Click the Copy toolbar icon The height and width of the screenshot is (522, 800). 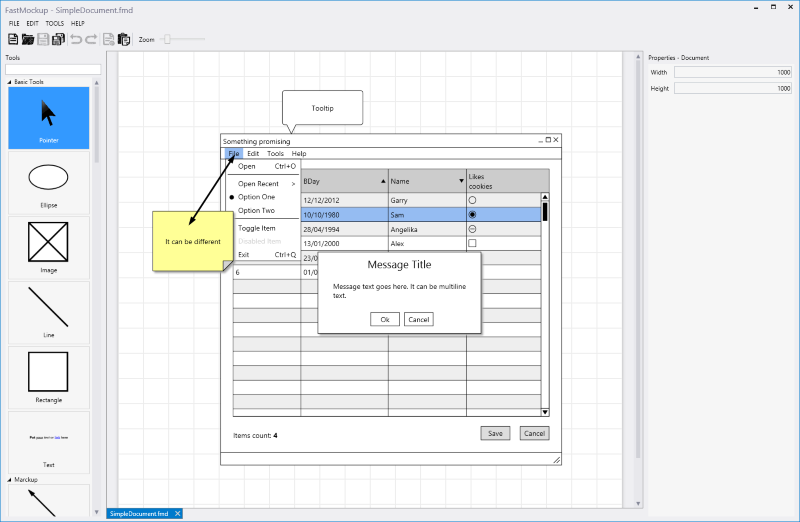tap(109, 39)
